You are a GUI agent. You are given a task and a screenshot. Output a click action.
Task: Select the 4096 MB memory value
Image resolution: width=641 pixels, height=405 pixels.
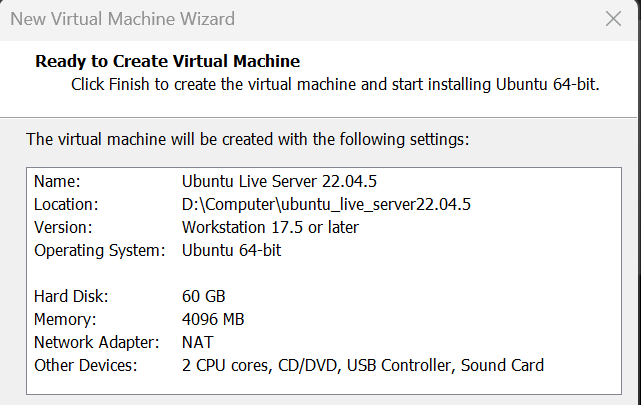point(213,320)
